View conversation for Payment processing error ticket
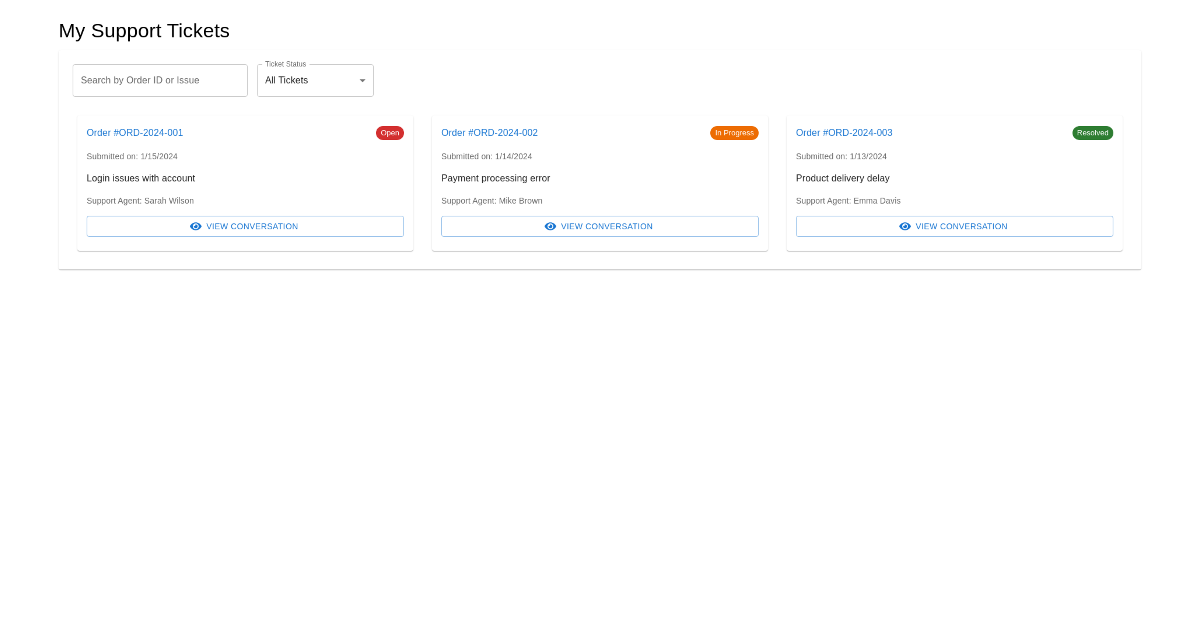Screen dimensions: 1200x630 coord(600,226)
